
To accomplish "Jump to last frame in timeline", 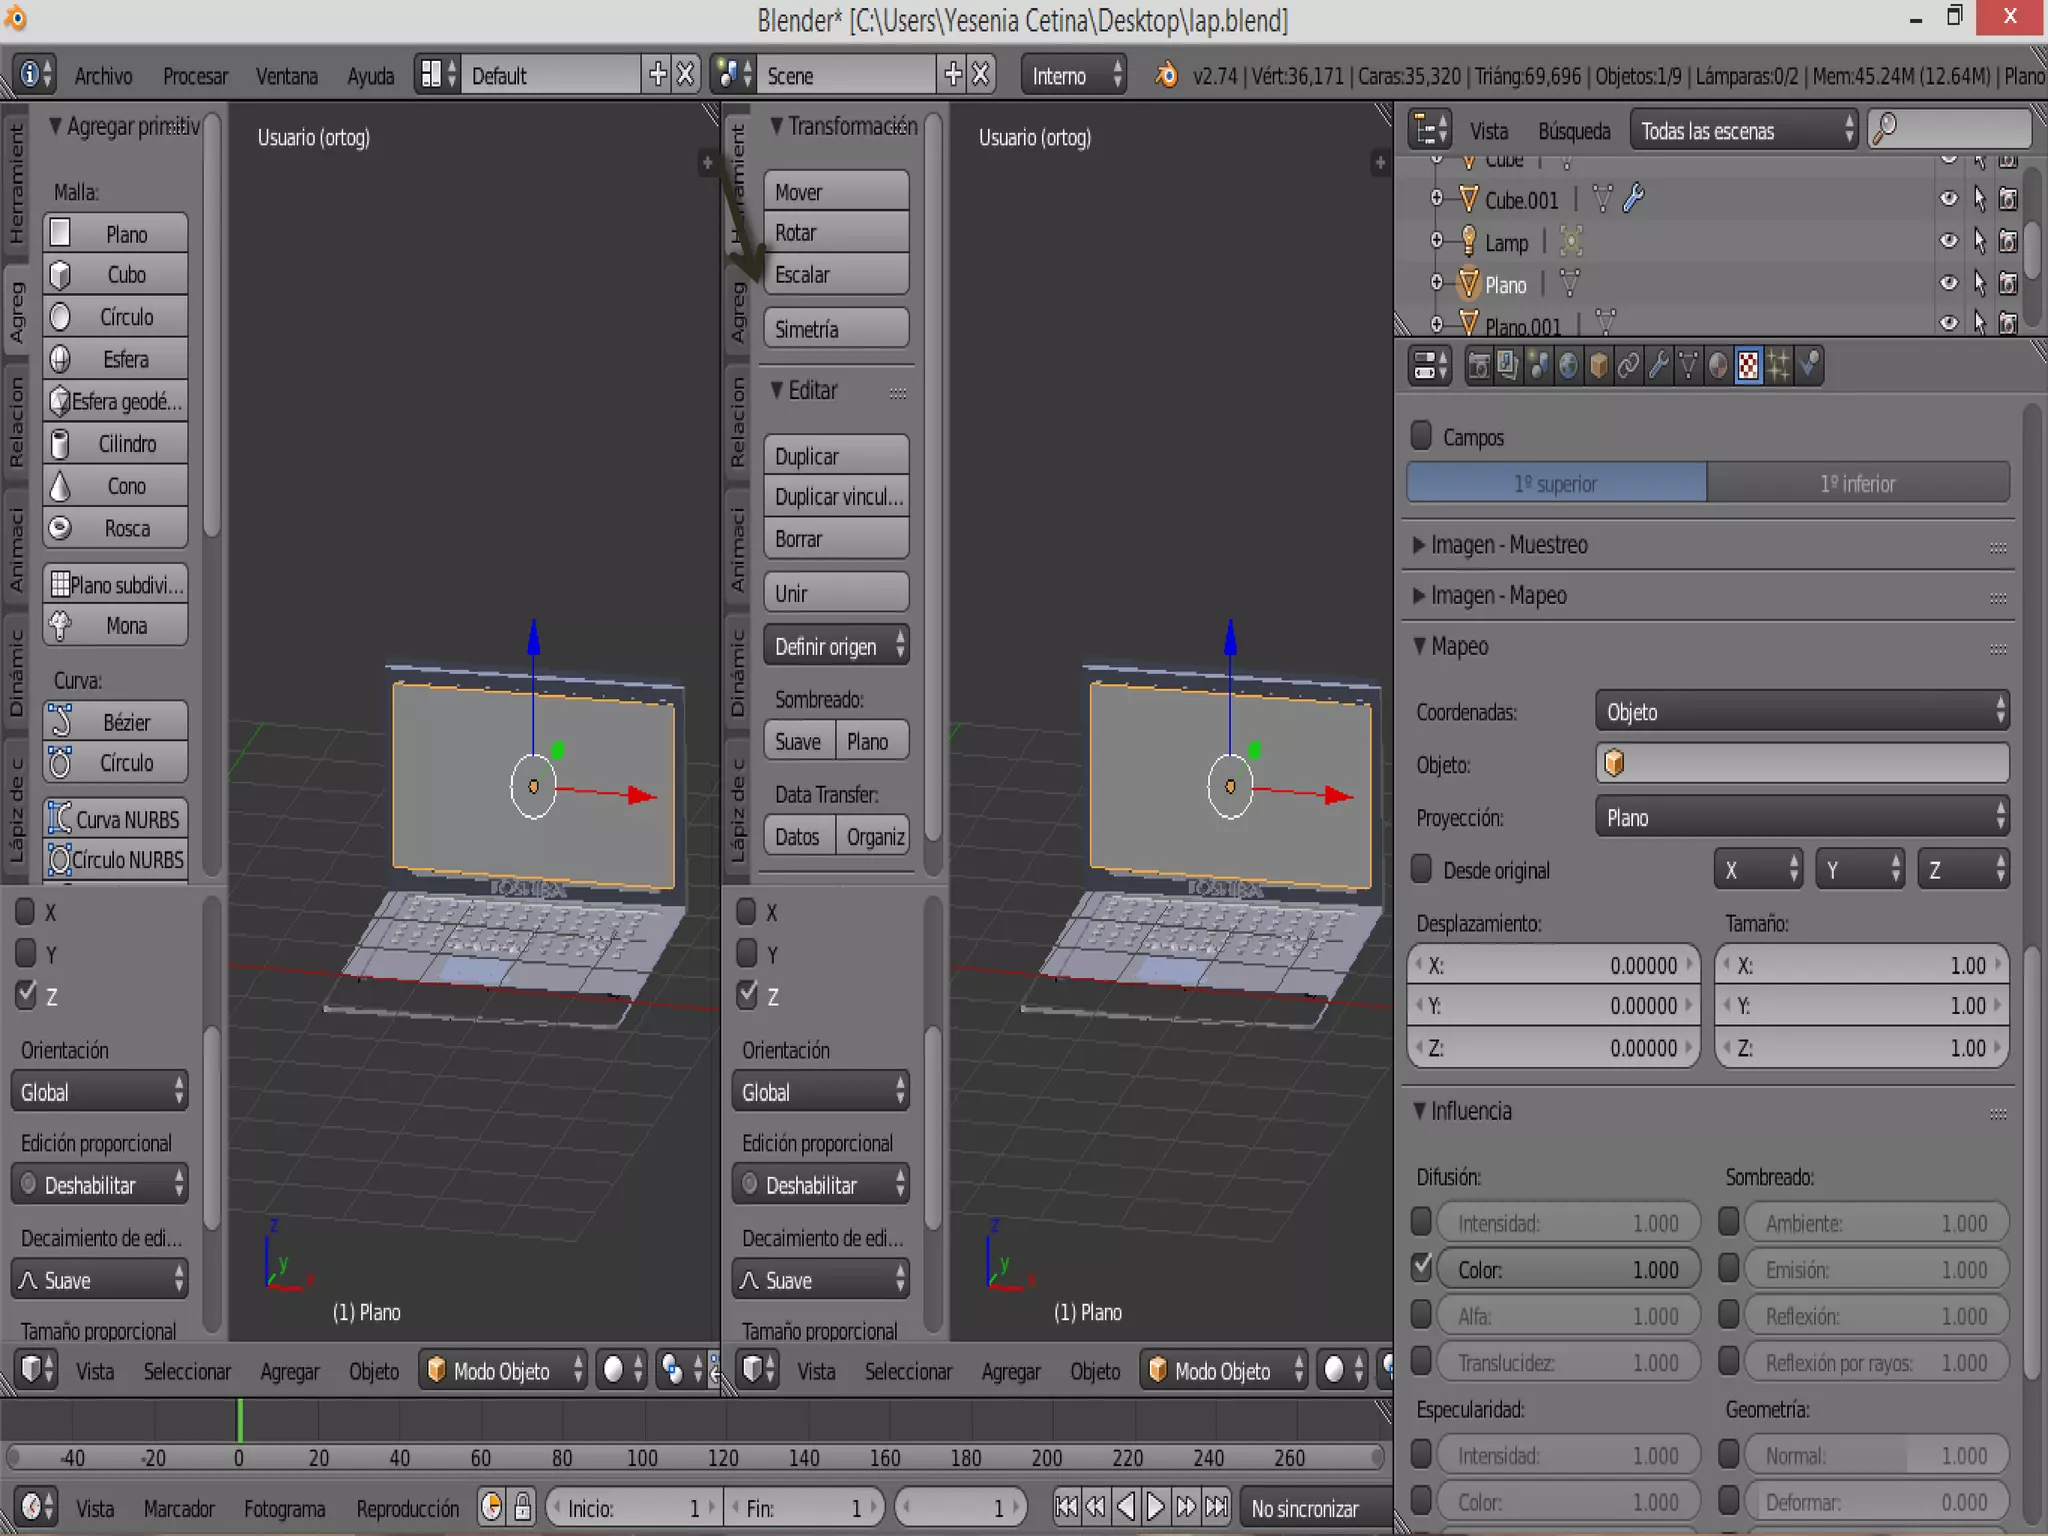I will 1216,1506.
